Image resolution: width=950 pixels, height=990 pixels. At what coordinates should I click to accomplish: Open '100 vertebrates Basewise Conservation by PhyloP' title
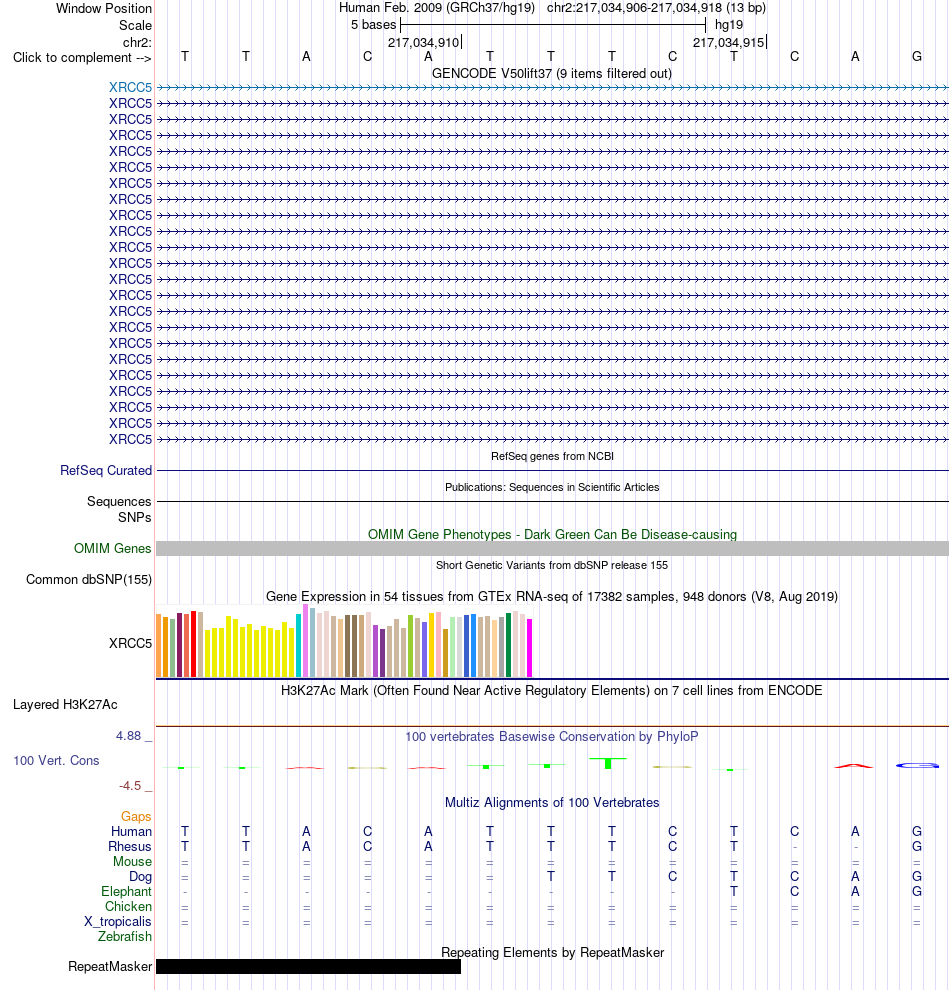[x=552, y=736]
